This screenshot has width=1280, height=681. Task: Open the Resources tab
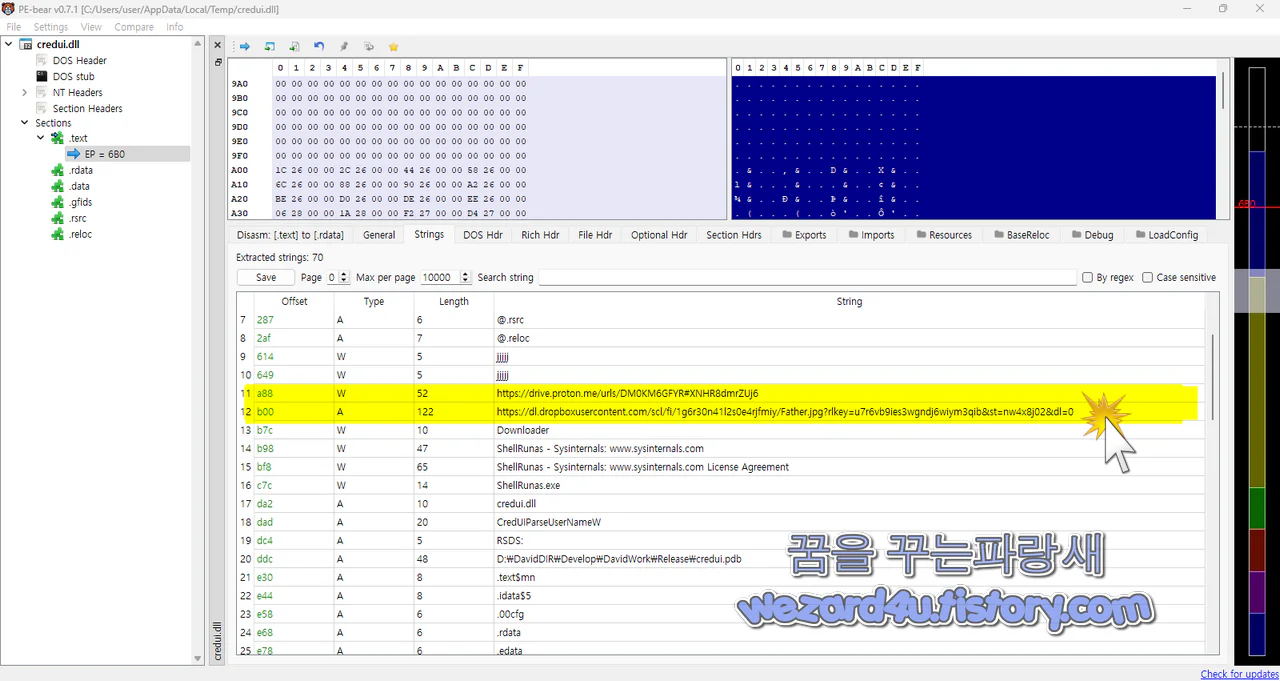(x=943, y=235)
